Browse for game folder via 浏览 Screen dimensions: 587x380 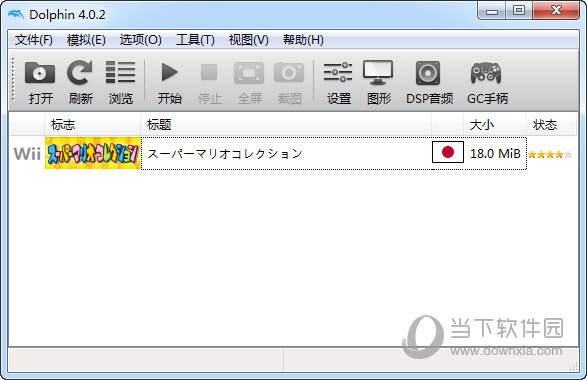[121, 82]
